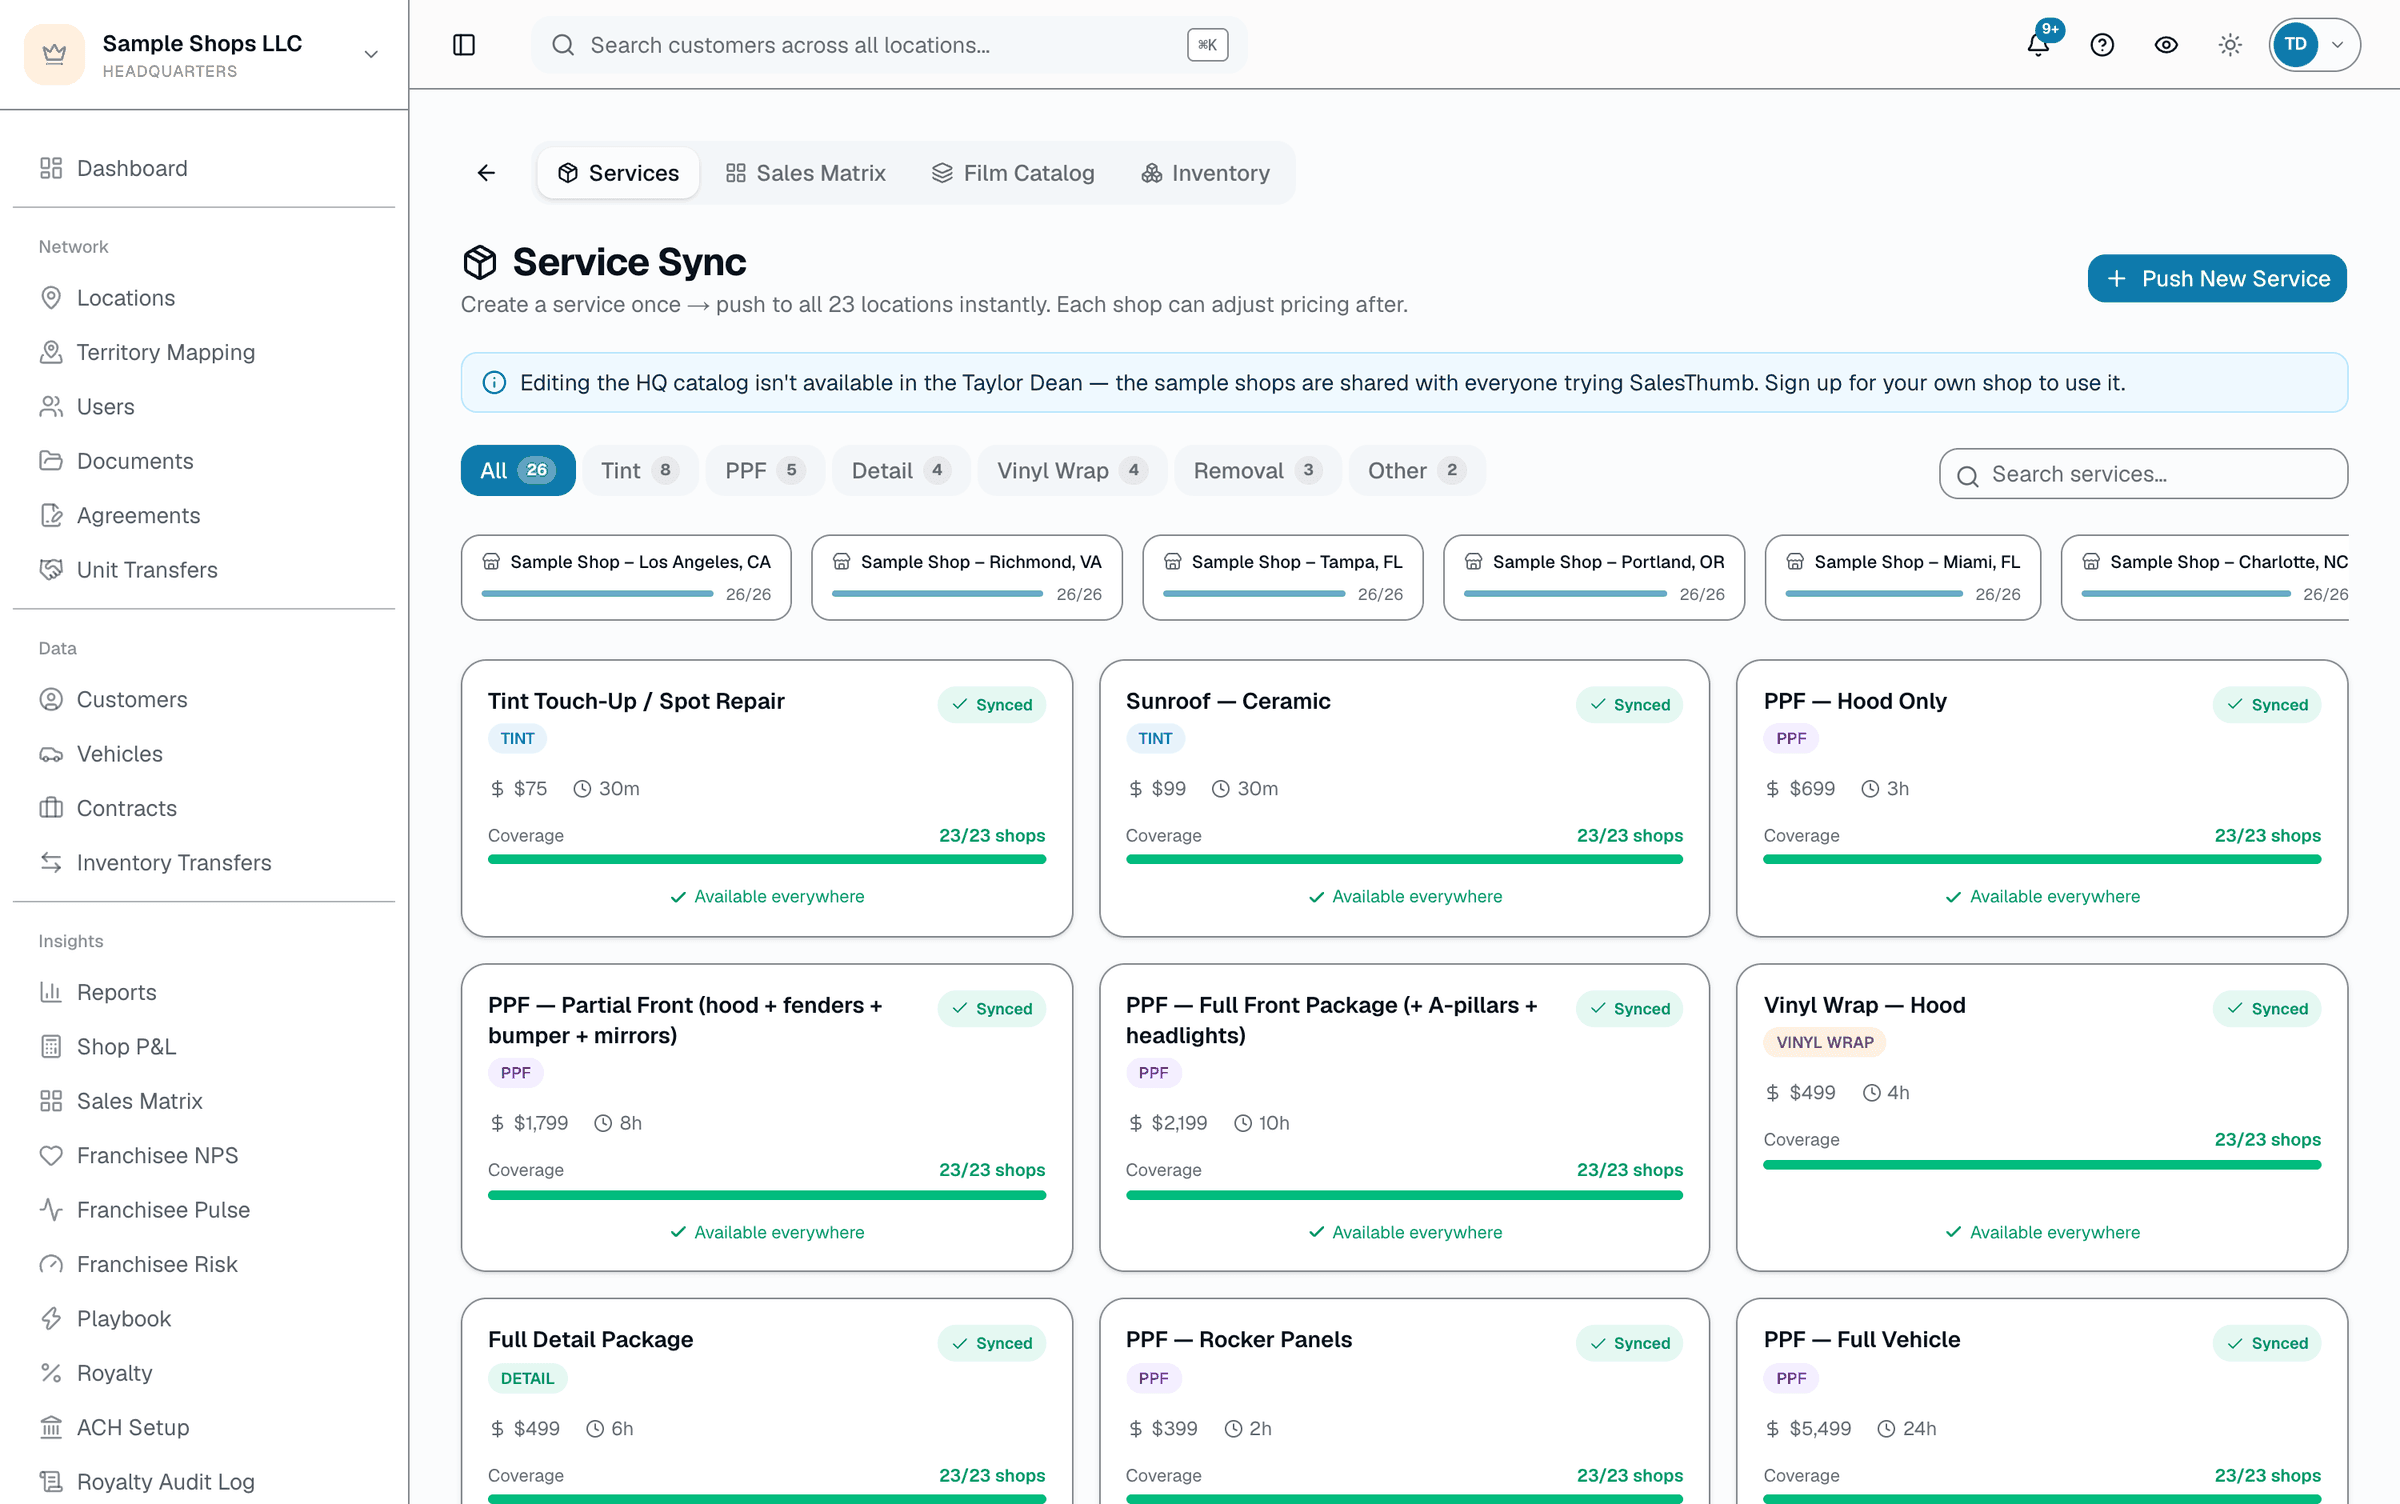Viewport: 2400px width, 1504px height.
Task: Open the TD user account dropdown
Action: (x=2314, y=45)
